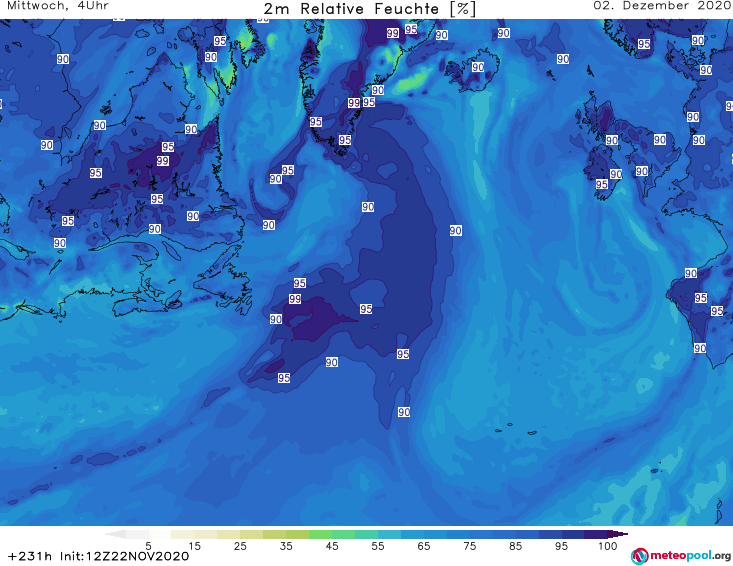Screen dimensions: 733x566
Task: Click the colorbar tick label '100'
Action: [x=608, y=546]
